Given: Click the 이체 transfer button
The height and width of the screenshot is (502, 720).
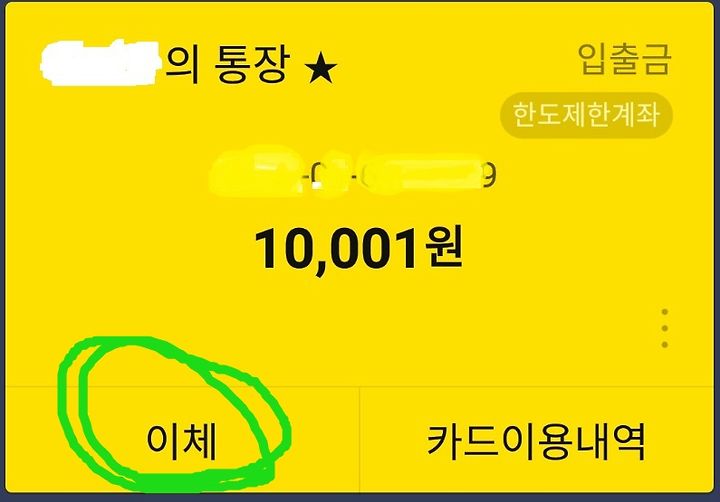Looking at the screenshot, I should tap(181, 441).
